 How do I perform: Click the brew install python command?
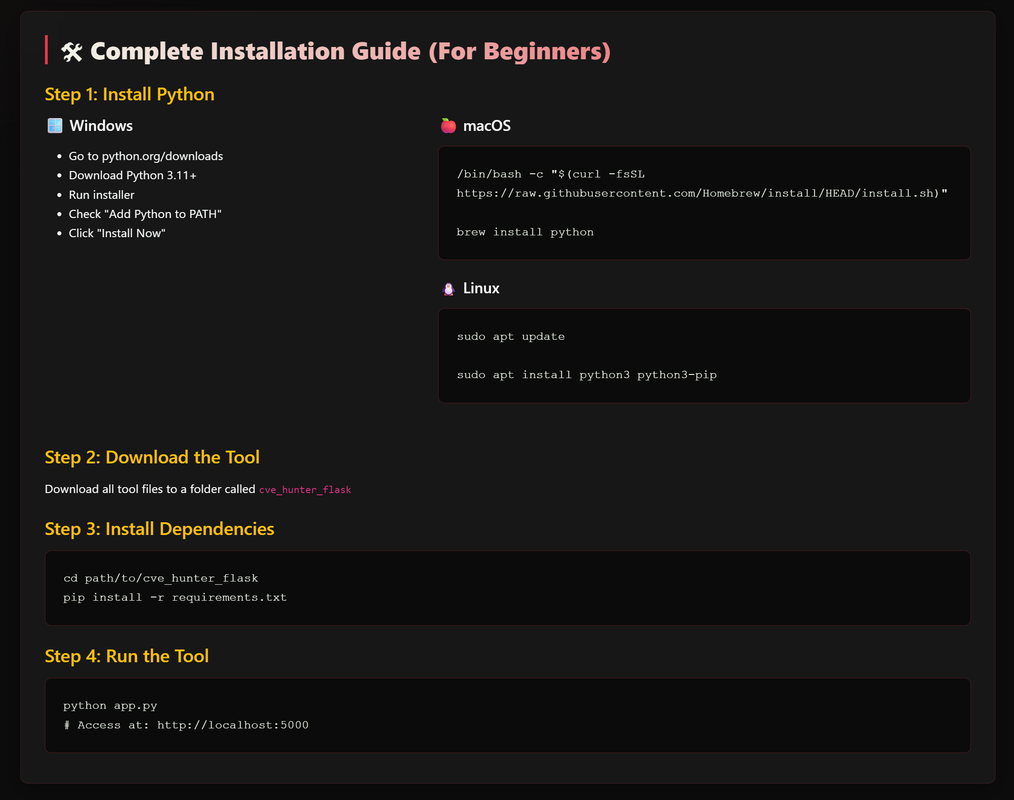coord(525,232)
